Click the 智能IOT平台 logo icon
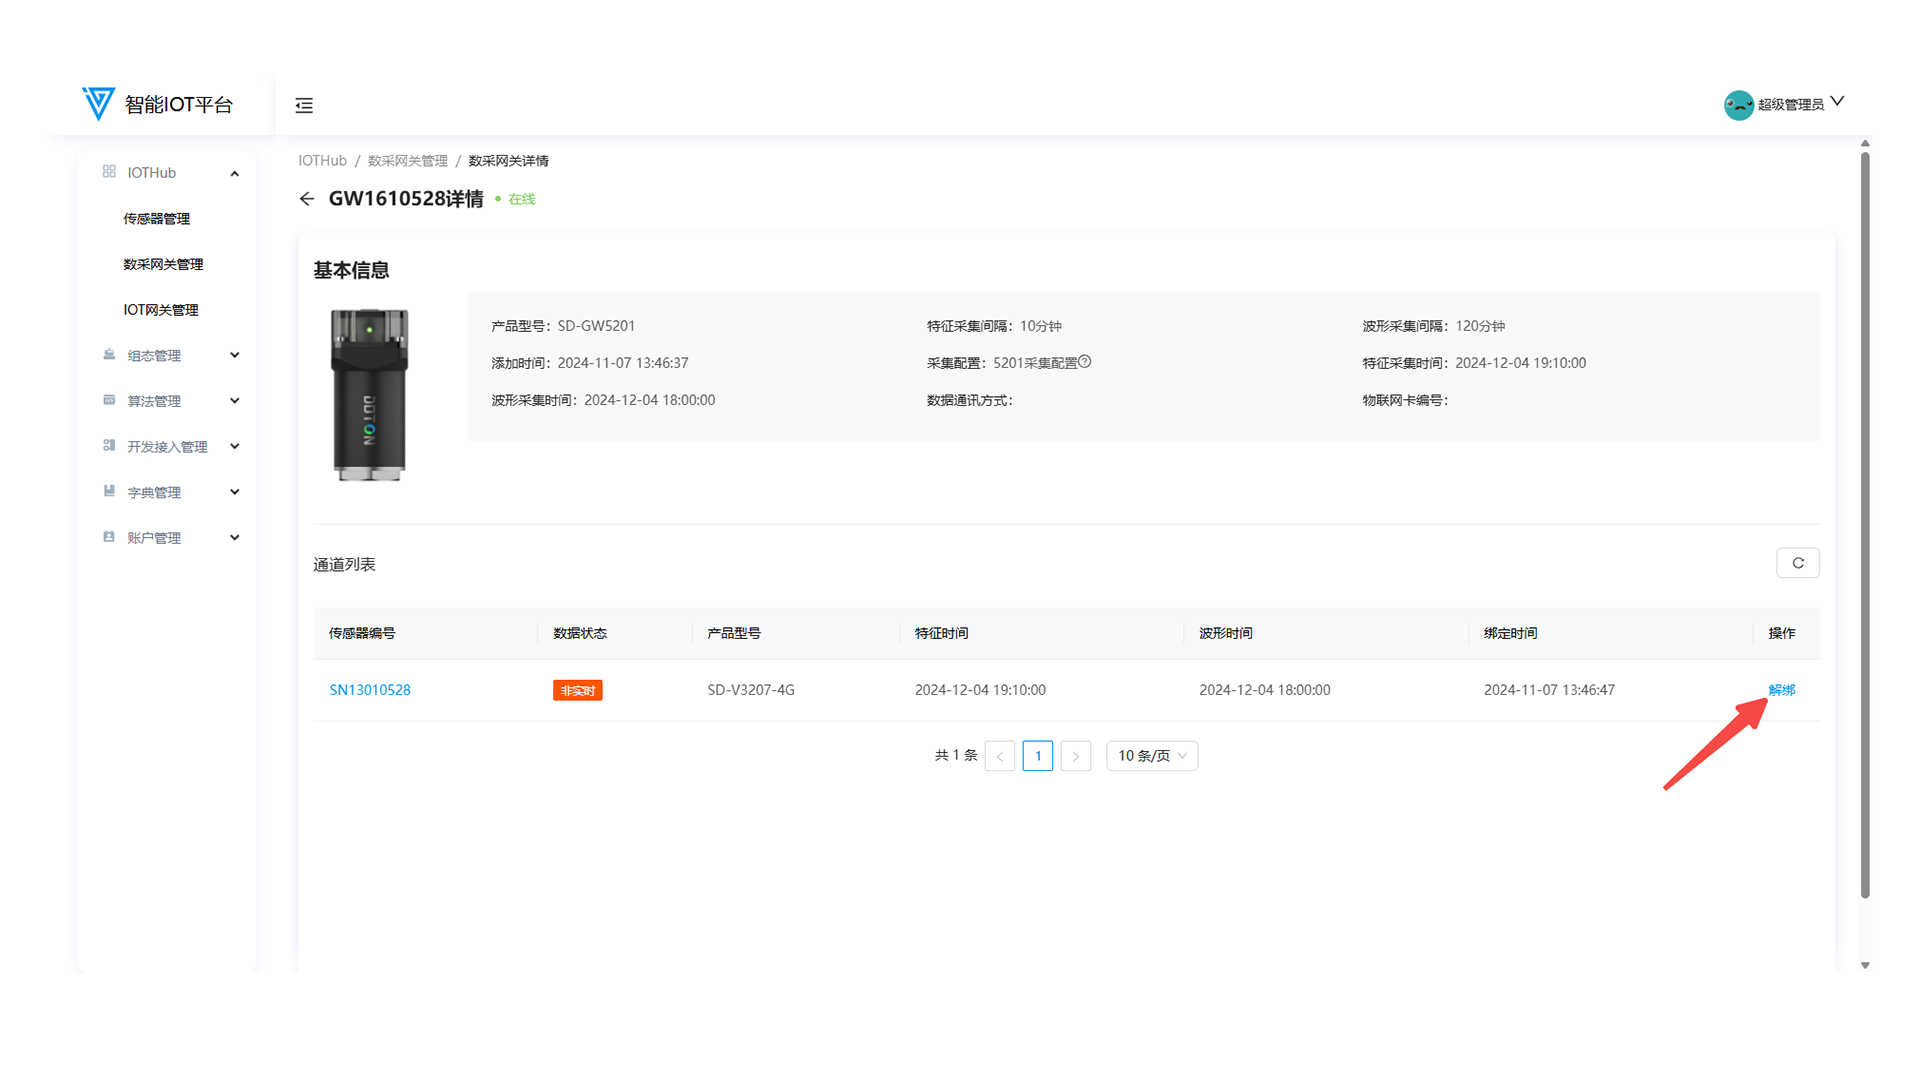 coord(98,103)
